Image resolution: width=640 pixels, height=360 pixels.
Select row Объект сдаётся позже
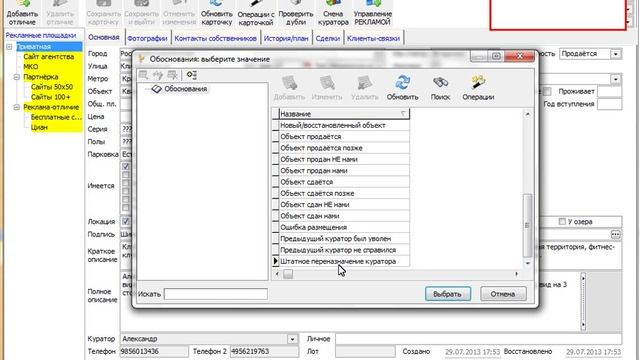coord(344,193)
